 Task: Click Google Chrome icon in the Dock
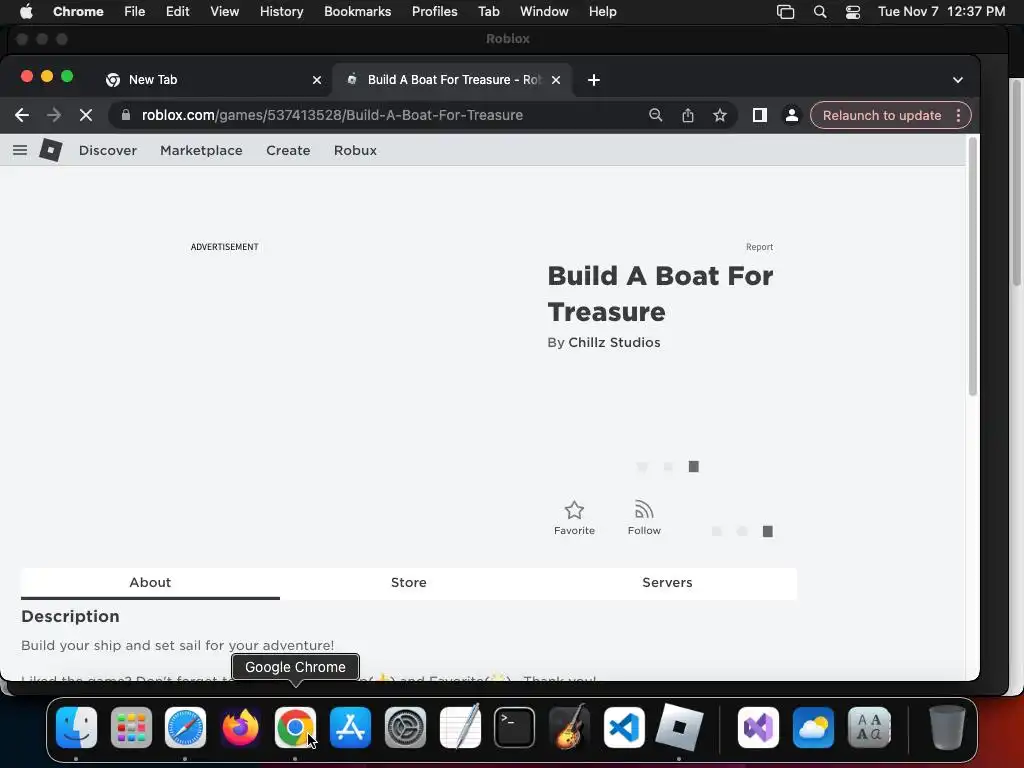(295, 727)
